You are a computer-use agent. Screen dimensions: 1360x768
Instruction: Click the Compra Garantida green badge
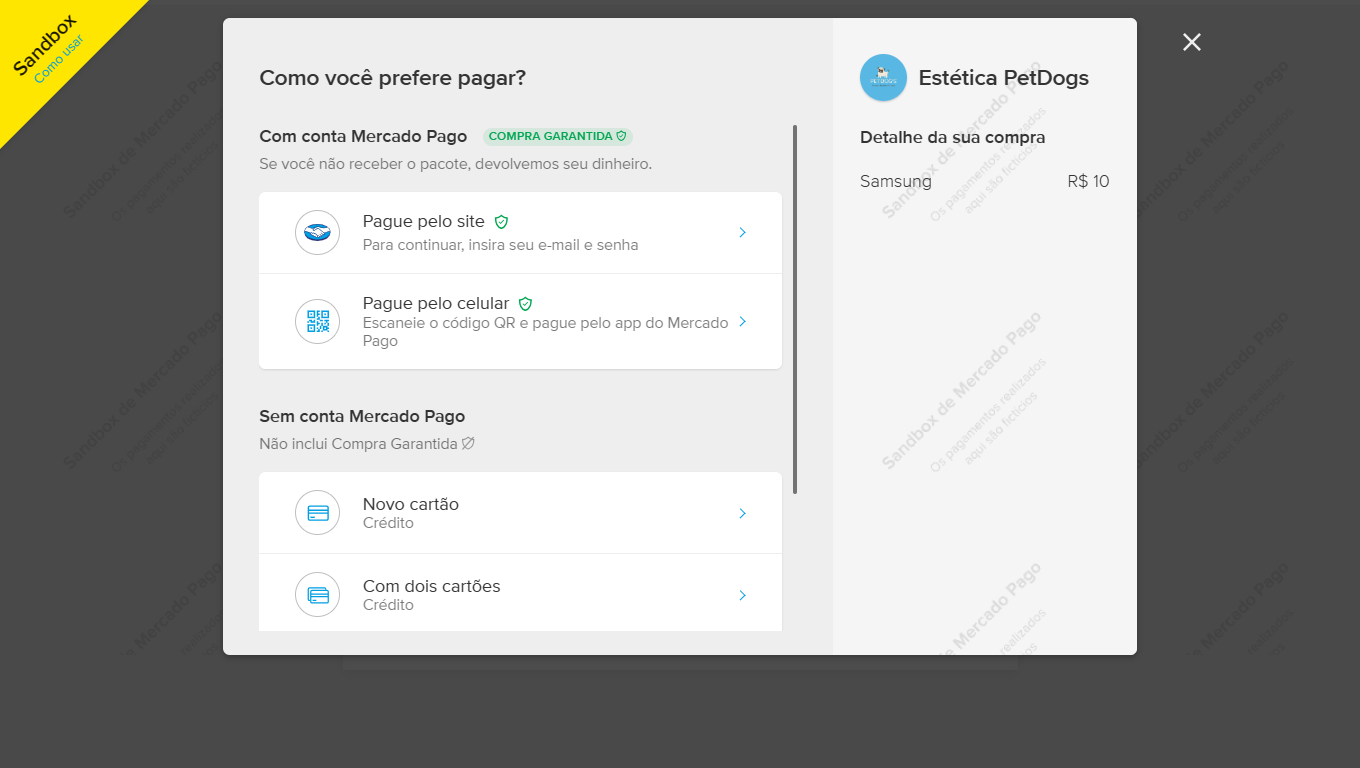click(x=558, y=136)
